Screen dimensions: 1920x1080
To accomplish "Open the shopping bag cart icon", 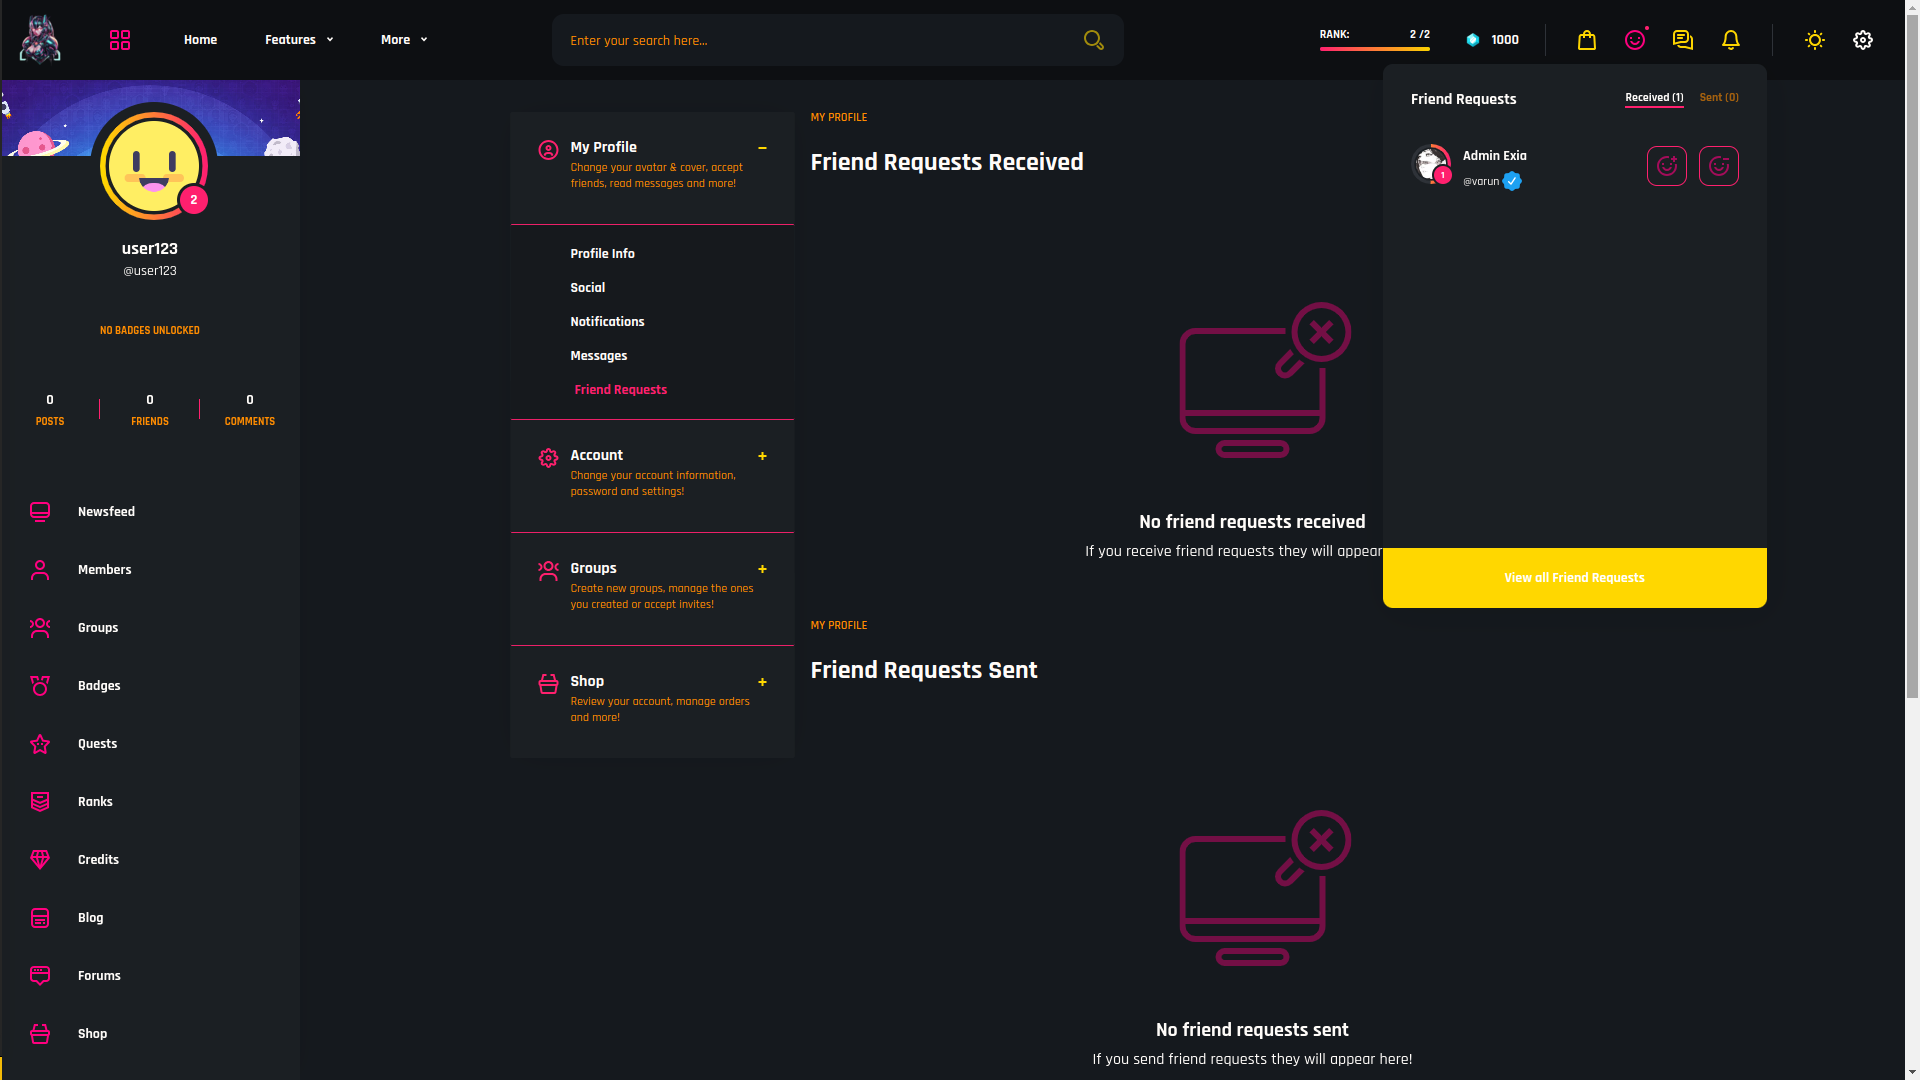I will tap(1586, 40).
